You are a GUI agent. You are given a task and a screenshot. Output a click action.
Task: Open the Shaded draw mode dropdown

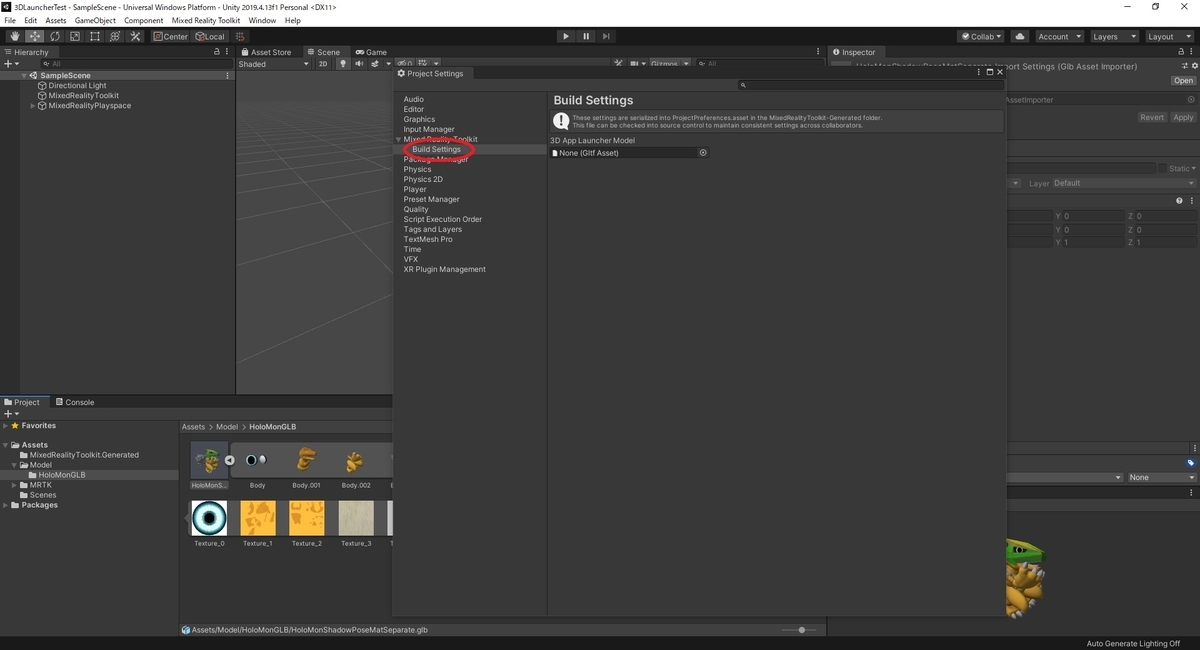pyautogui.click(x=274, y=64)
